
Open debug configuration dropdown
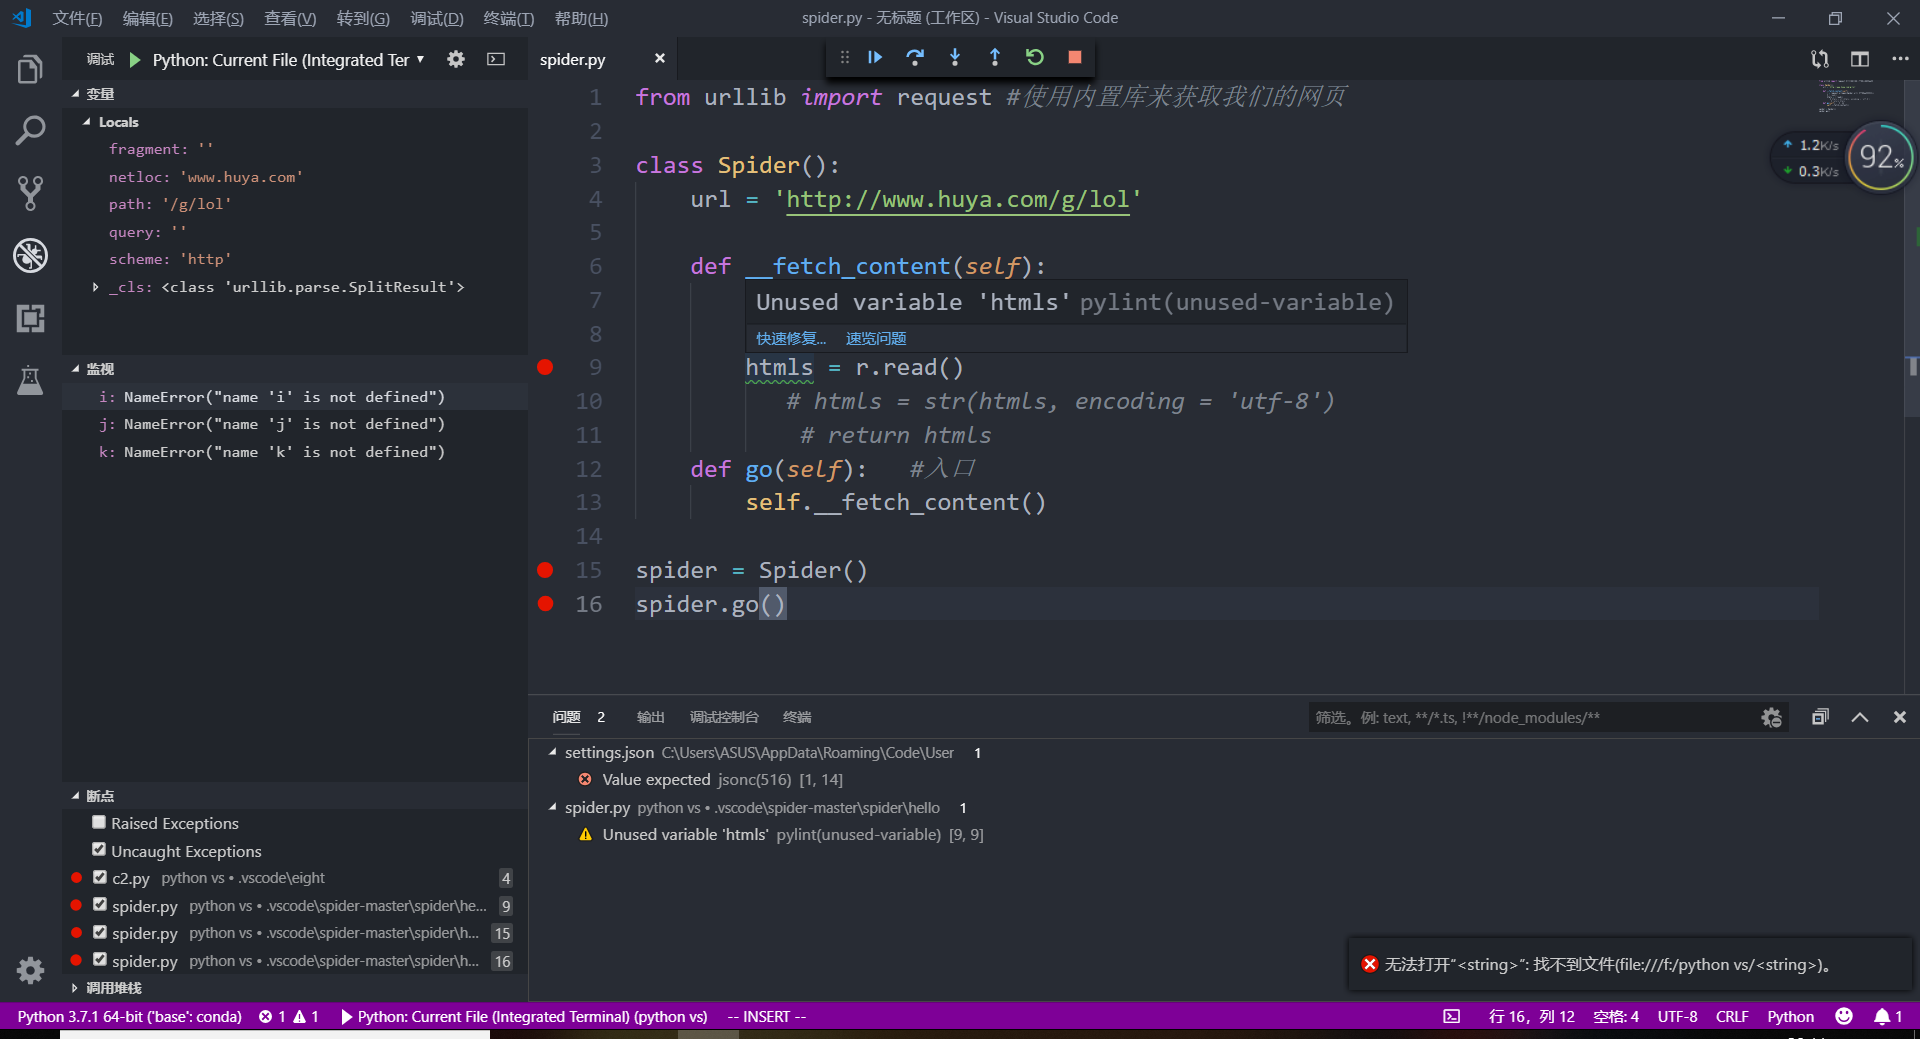coord(288,60)
